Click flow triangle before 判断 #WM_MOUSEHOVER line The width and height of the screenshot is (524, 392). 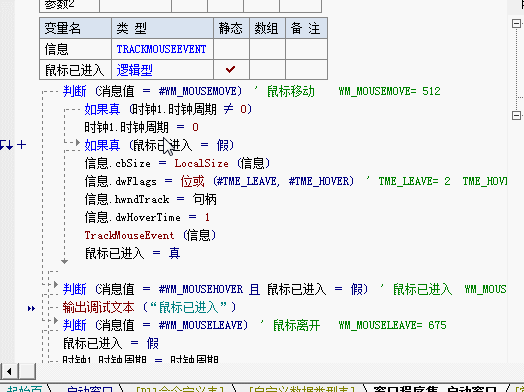coord(56,284)
